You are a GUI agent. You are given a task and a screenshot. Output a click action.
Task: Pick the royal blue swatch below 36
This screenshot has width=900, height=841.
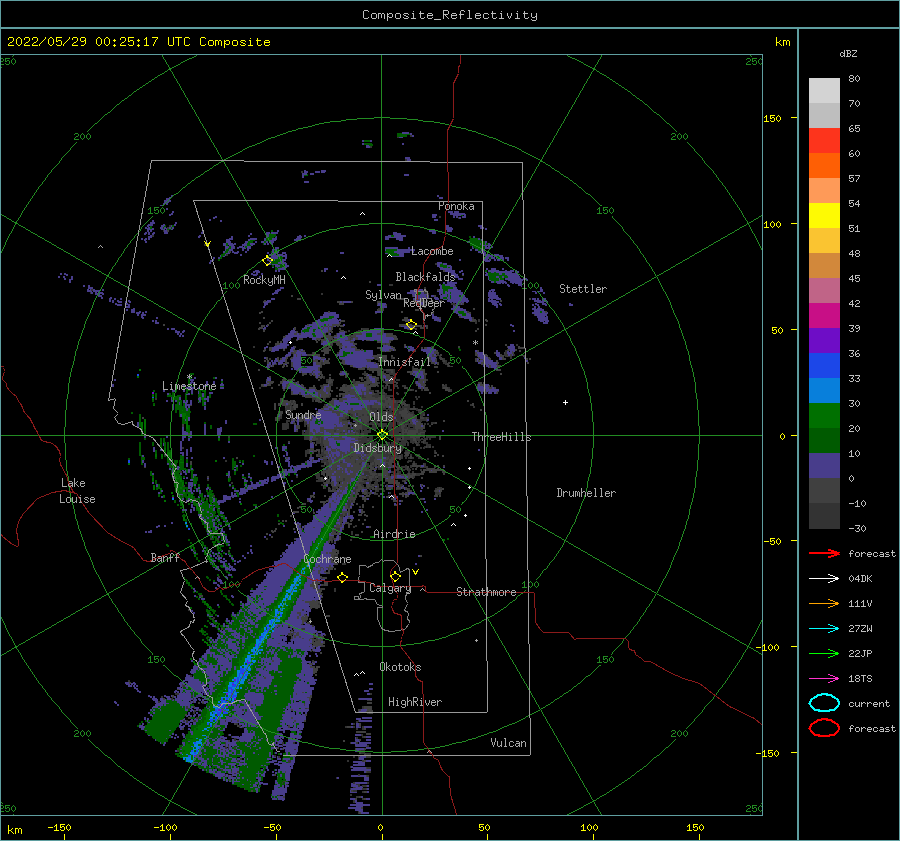(x=824, y=366)
